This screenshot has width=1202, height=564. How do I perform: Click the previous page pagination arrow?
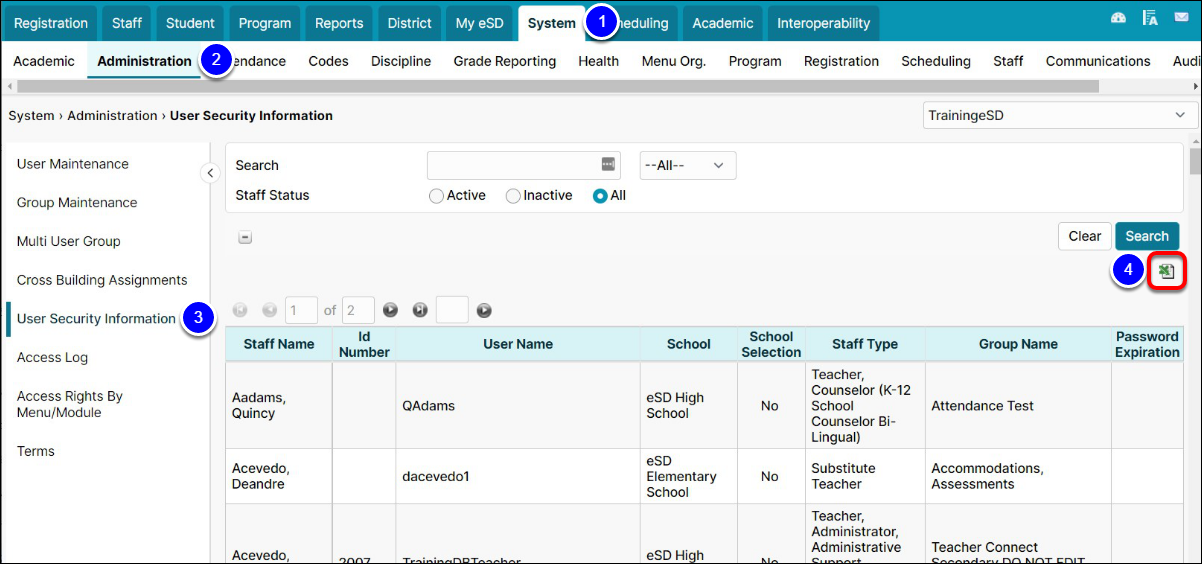[x=269, y=311]
